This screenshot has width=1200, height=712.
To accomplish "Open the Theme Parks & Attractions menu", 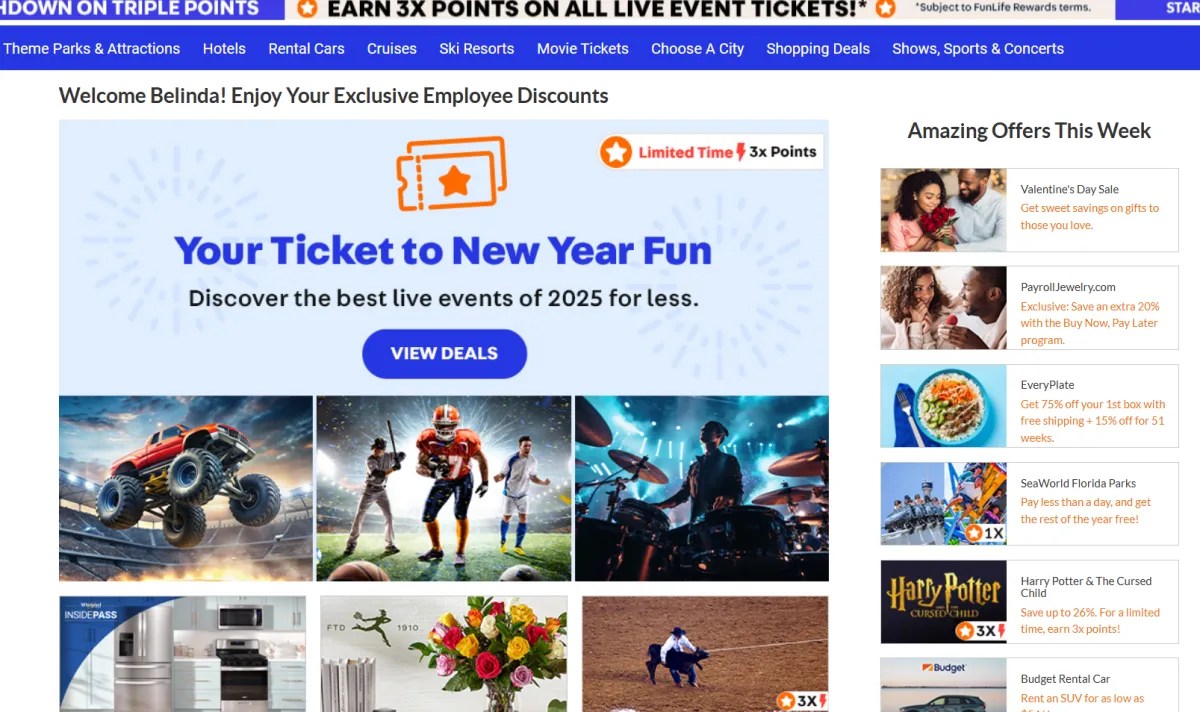I will point(92,48).
